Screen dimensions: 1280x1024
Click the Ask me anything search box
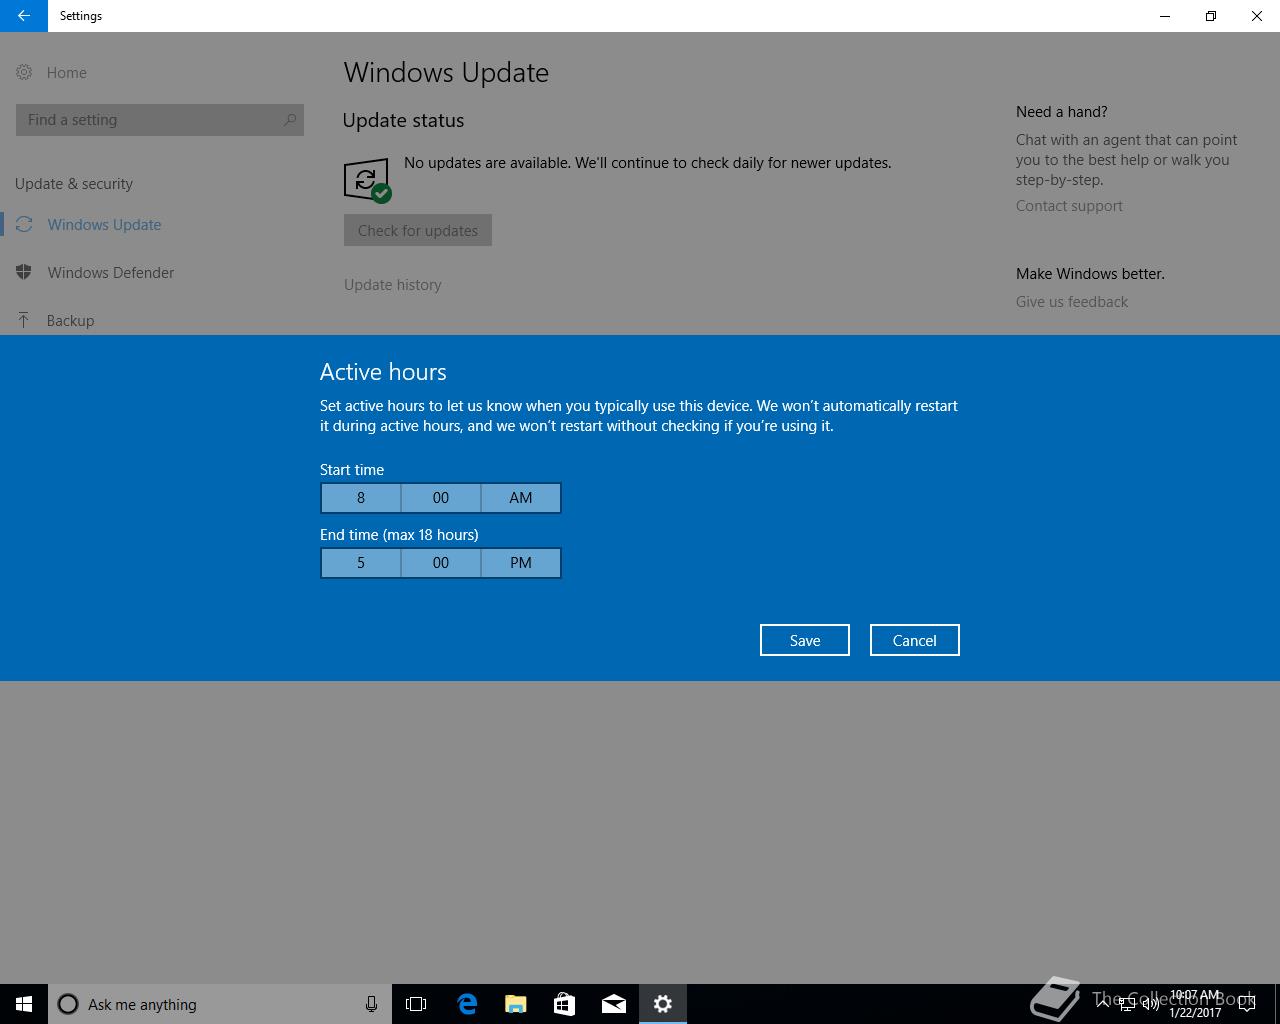[x=220, y=1004]
